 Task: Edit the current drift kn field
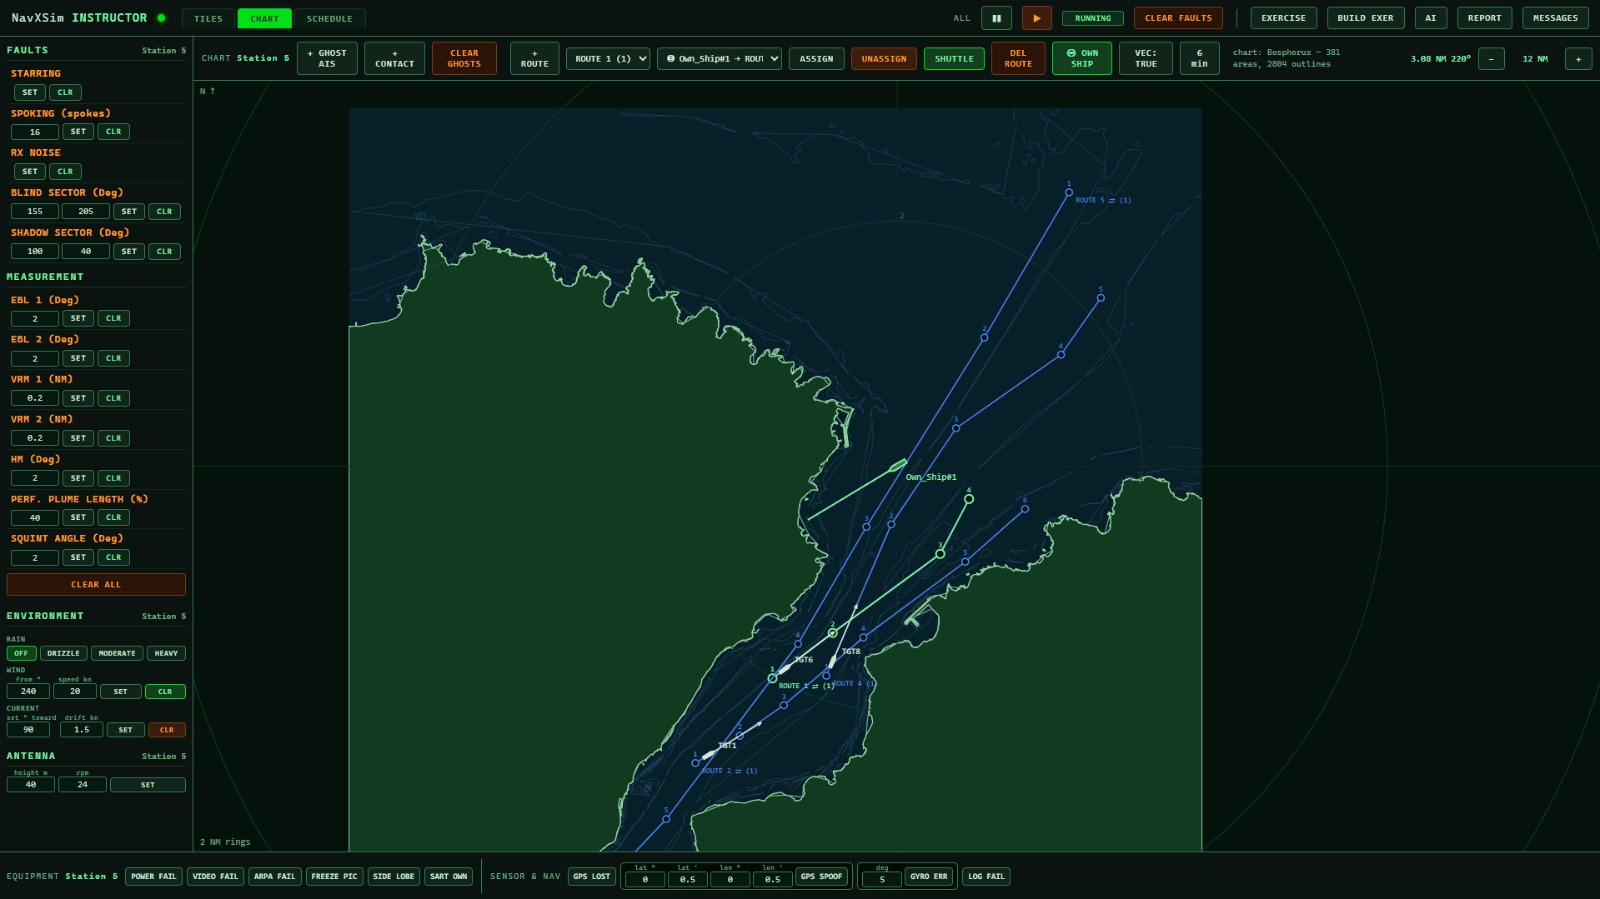point(82,729)
